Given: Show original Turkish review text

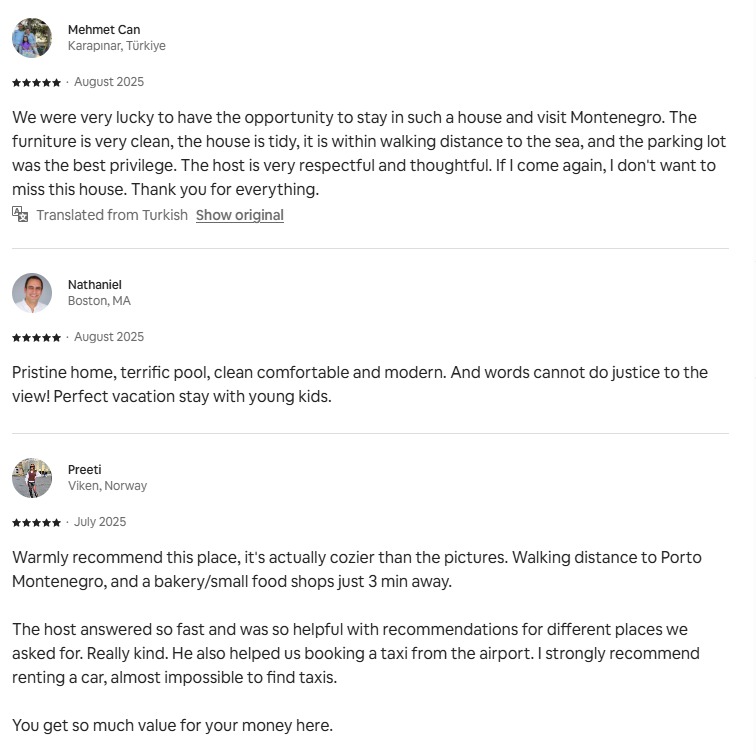Looking at the screenshot, I should [x=239, y=215].
